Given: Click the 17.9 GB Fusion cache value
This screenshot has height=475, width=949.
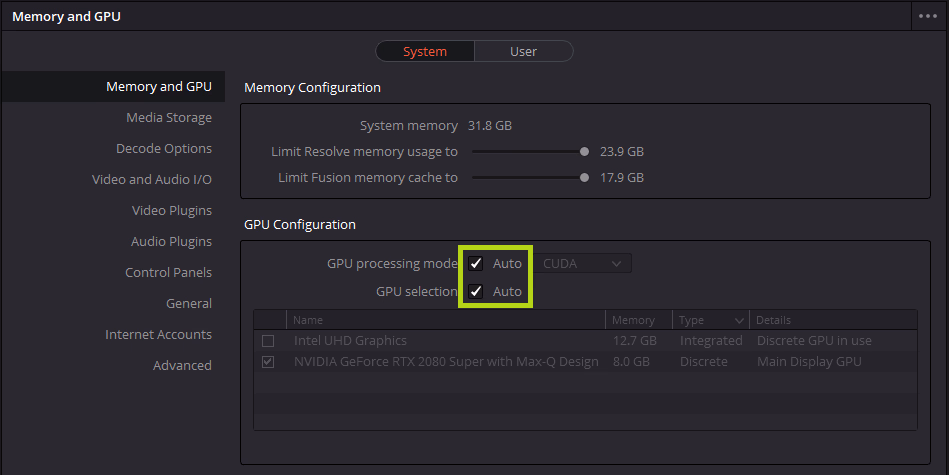Looking at the screenshot, I should [622, 178].
